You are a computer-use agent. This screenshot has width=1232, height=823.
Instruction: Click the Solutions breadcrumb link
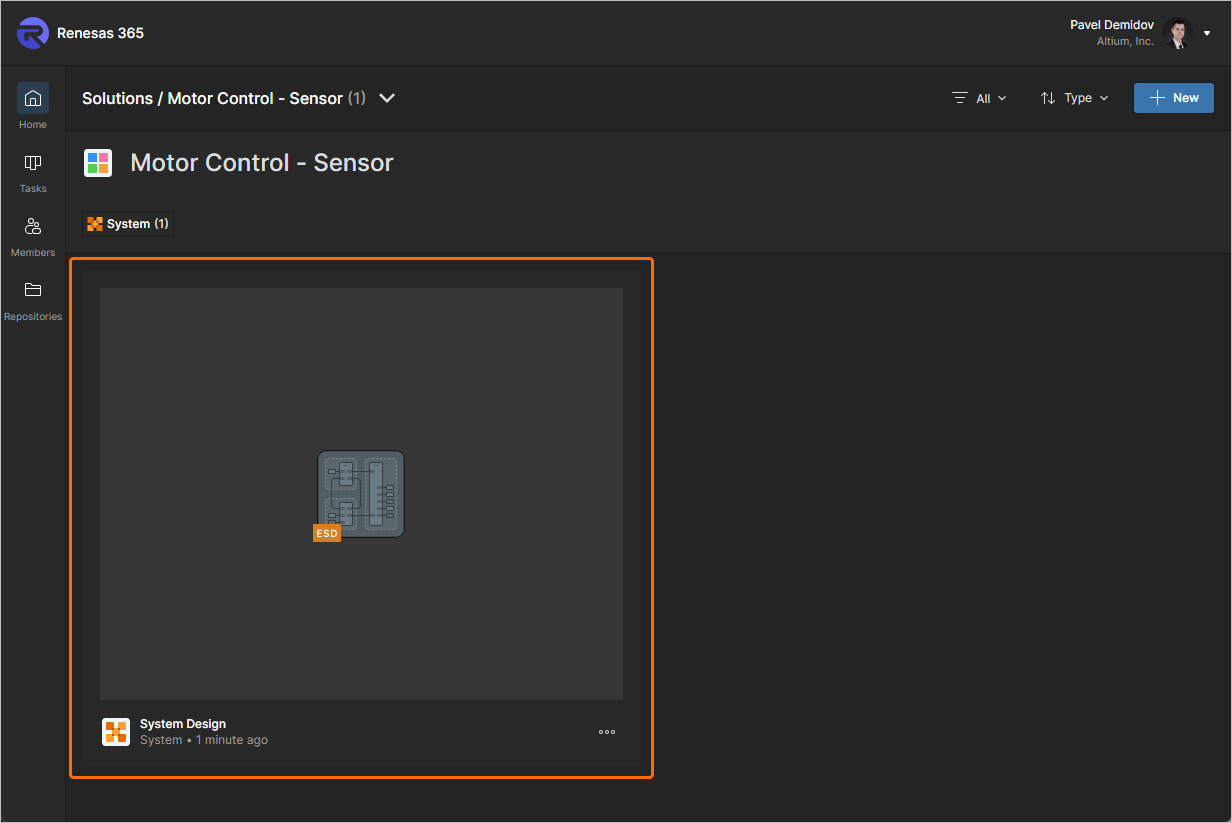point(117,98)
